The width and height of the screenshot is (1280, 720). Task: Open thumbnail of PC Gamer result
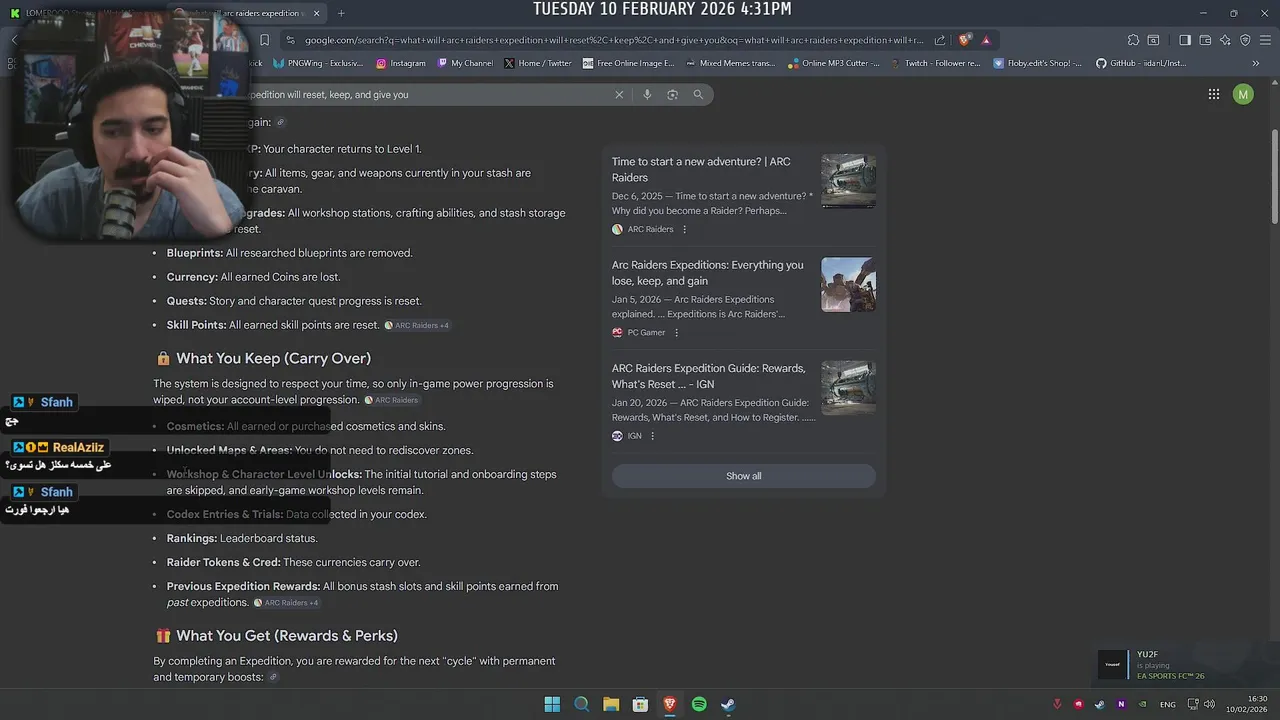849,284
